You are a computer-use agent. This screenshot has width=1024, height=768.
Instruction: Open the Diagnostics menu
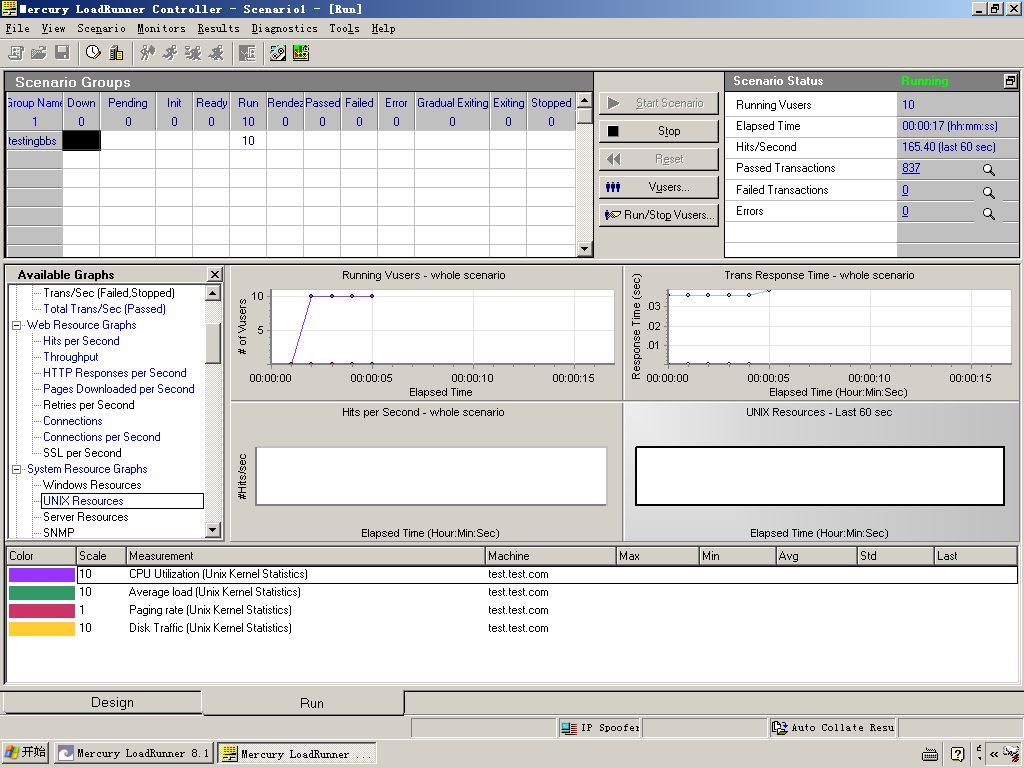click(284, 28)
